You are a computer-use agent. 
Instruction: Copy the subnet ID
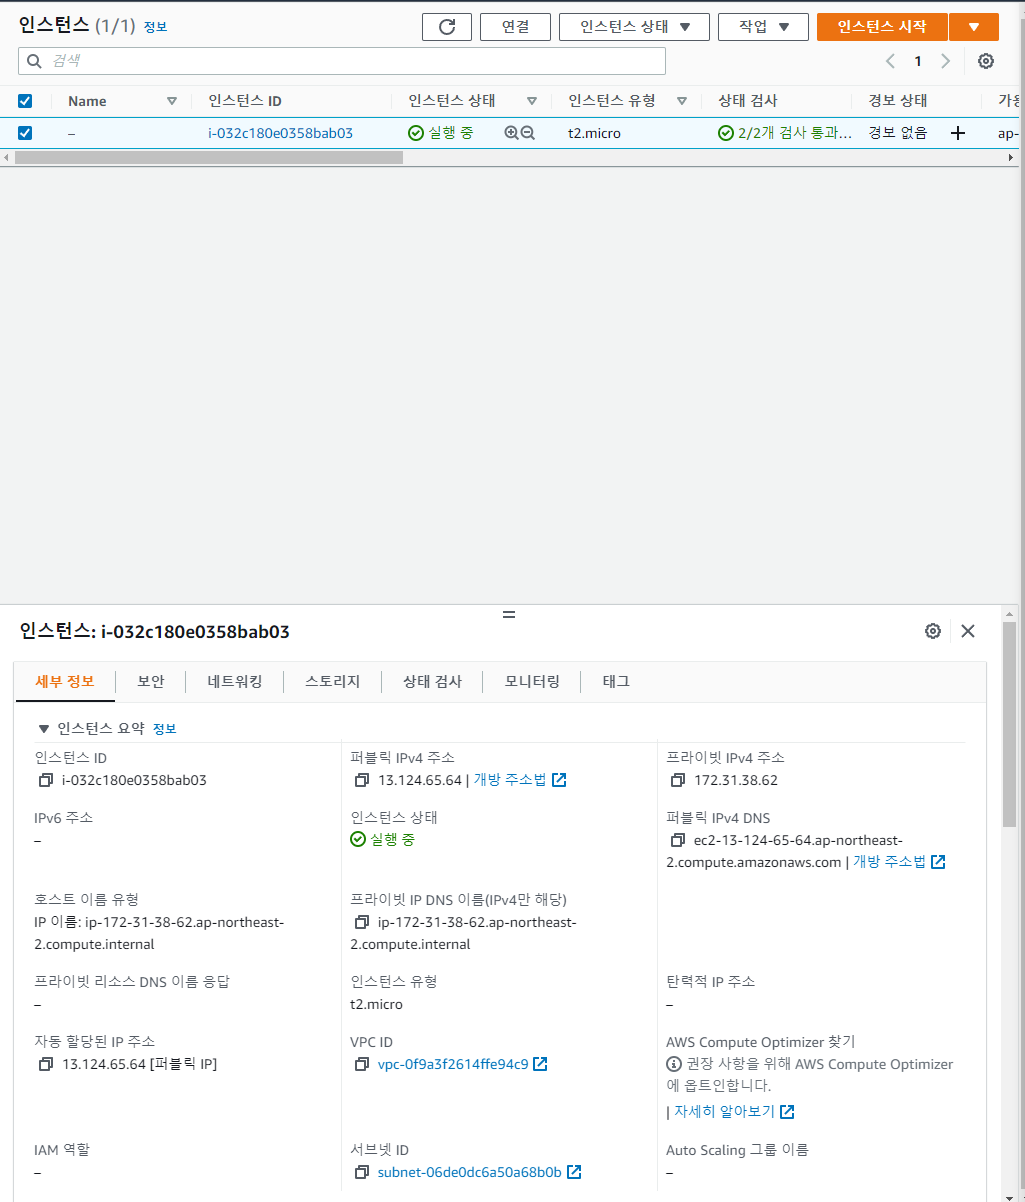click(x=362, y=1172)
